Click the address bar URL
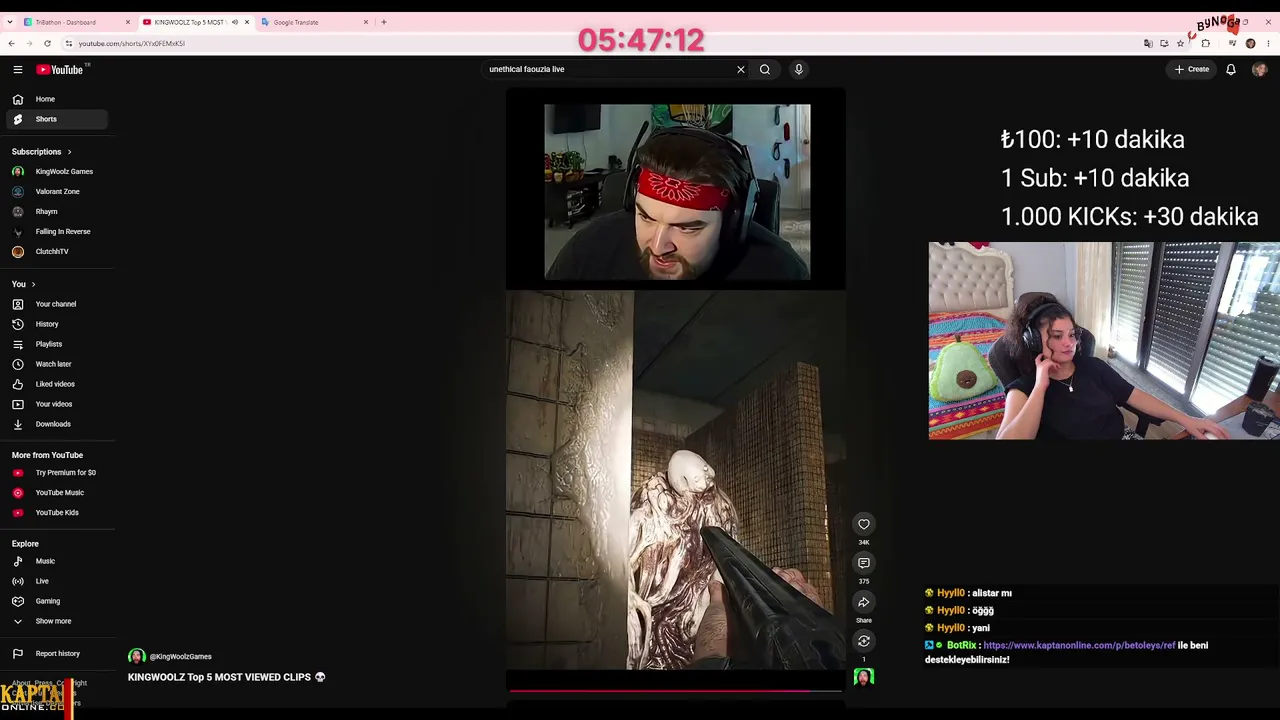Screen dimensions: 1280x720 point(132,44)
